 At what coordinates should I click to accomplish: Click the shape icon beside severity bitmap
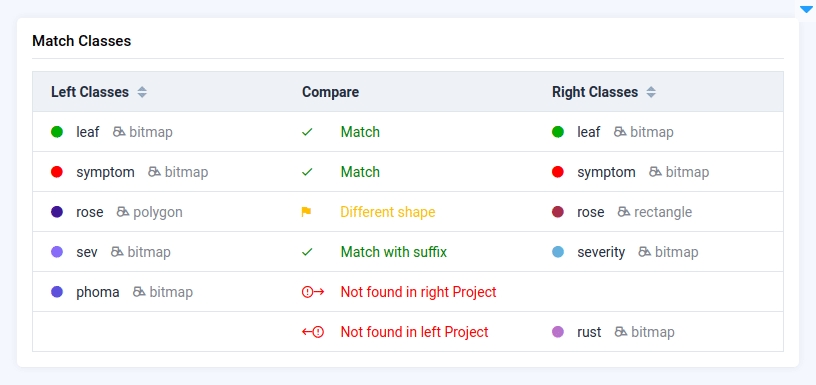[x=645, y=252]
